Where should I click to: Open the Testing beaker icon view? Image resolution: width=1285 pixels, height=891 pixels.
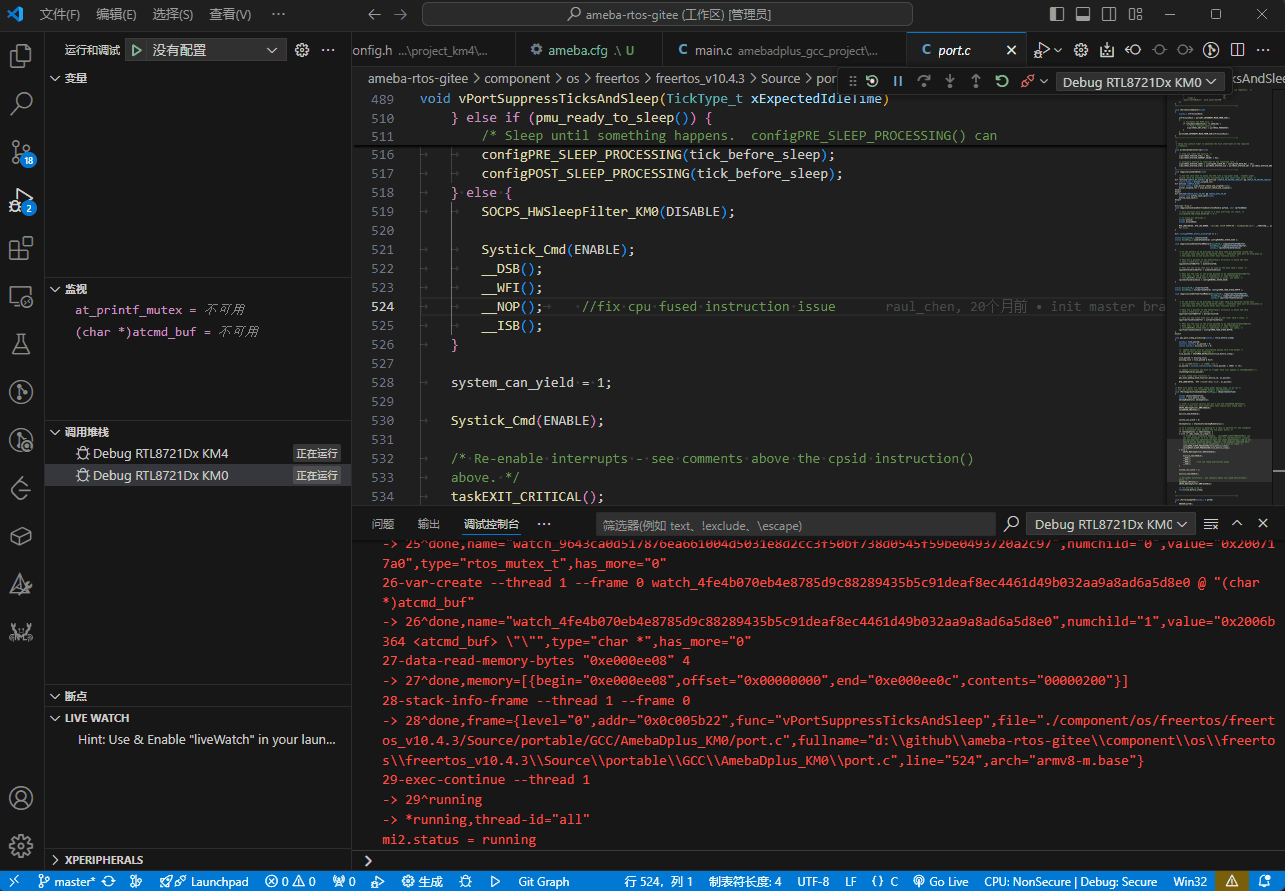(21, 344)
